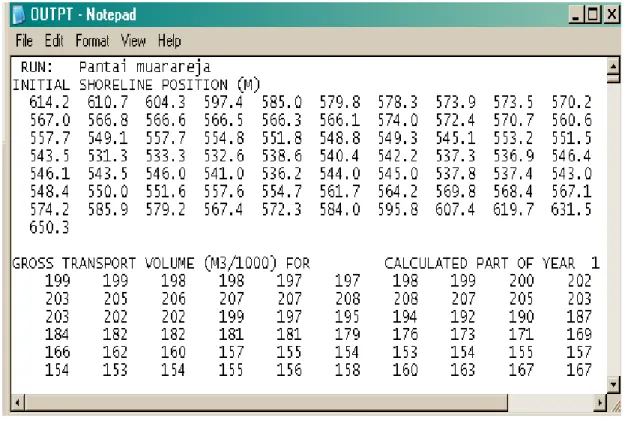Click the transport volume value 169
The width and height of the screenshot is (625, 421).
[579, 334]
